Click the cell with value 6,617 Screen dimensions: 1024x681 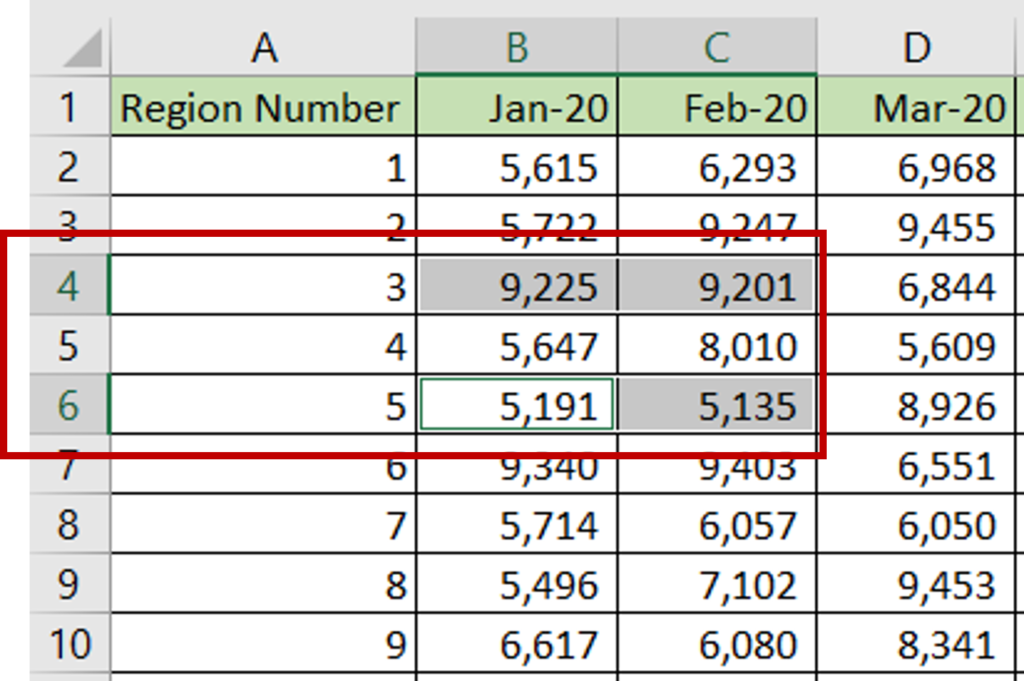[x=516, y=645]
